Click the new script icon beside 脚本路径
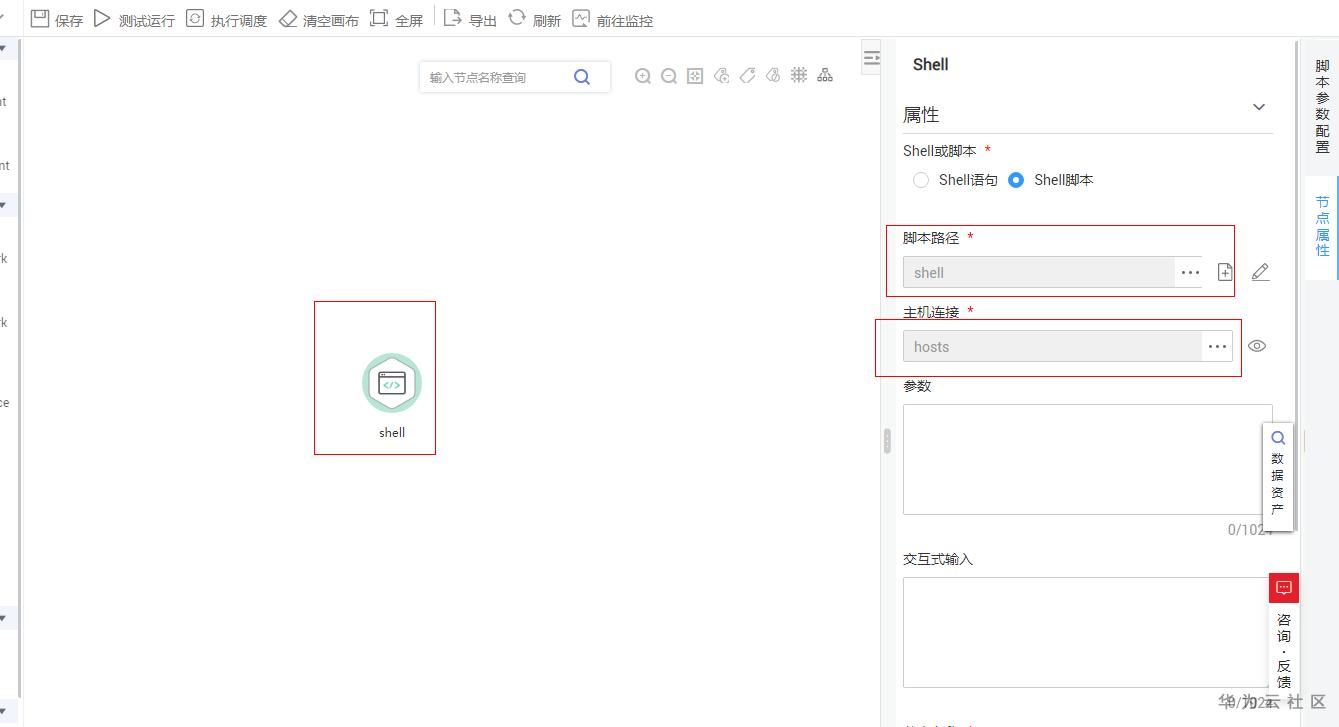This screenshot has height=727, width=1339. point(1225,272)
